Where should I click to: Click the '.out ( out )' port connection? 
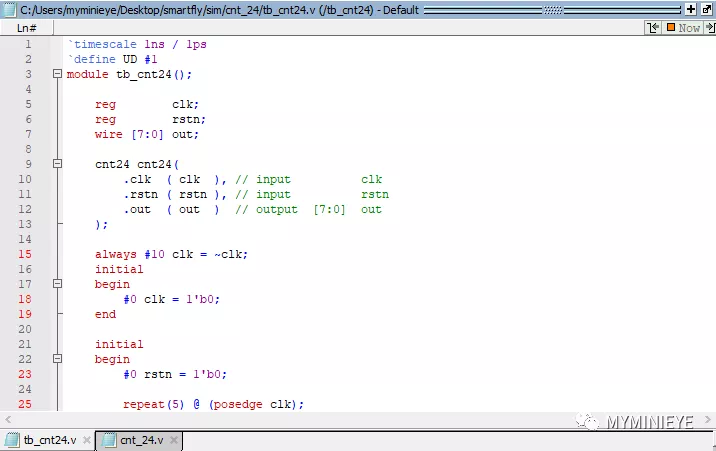172,210
